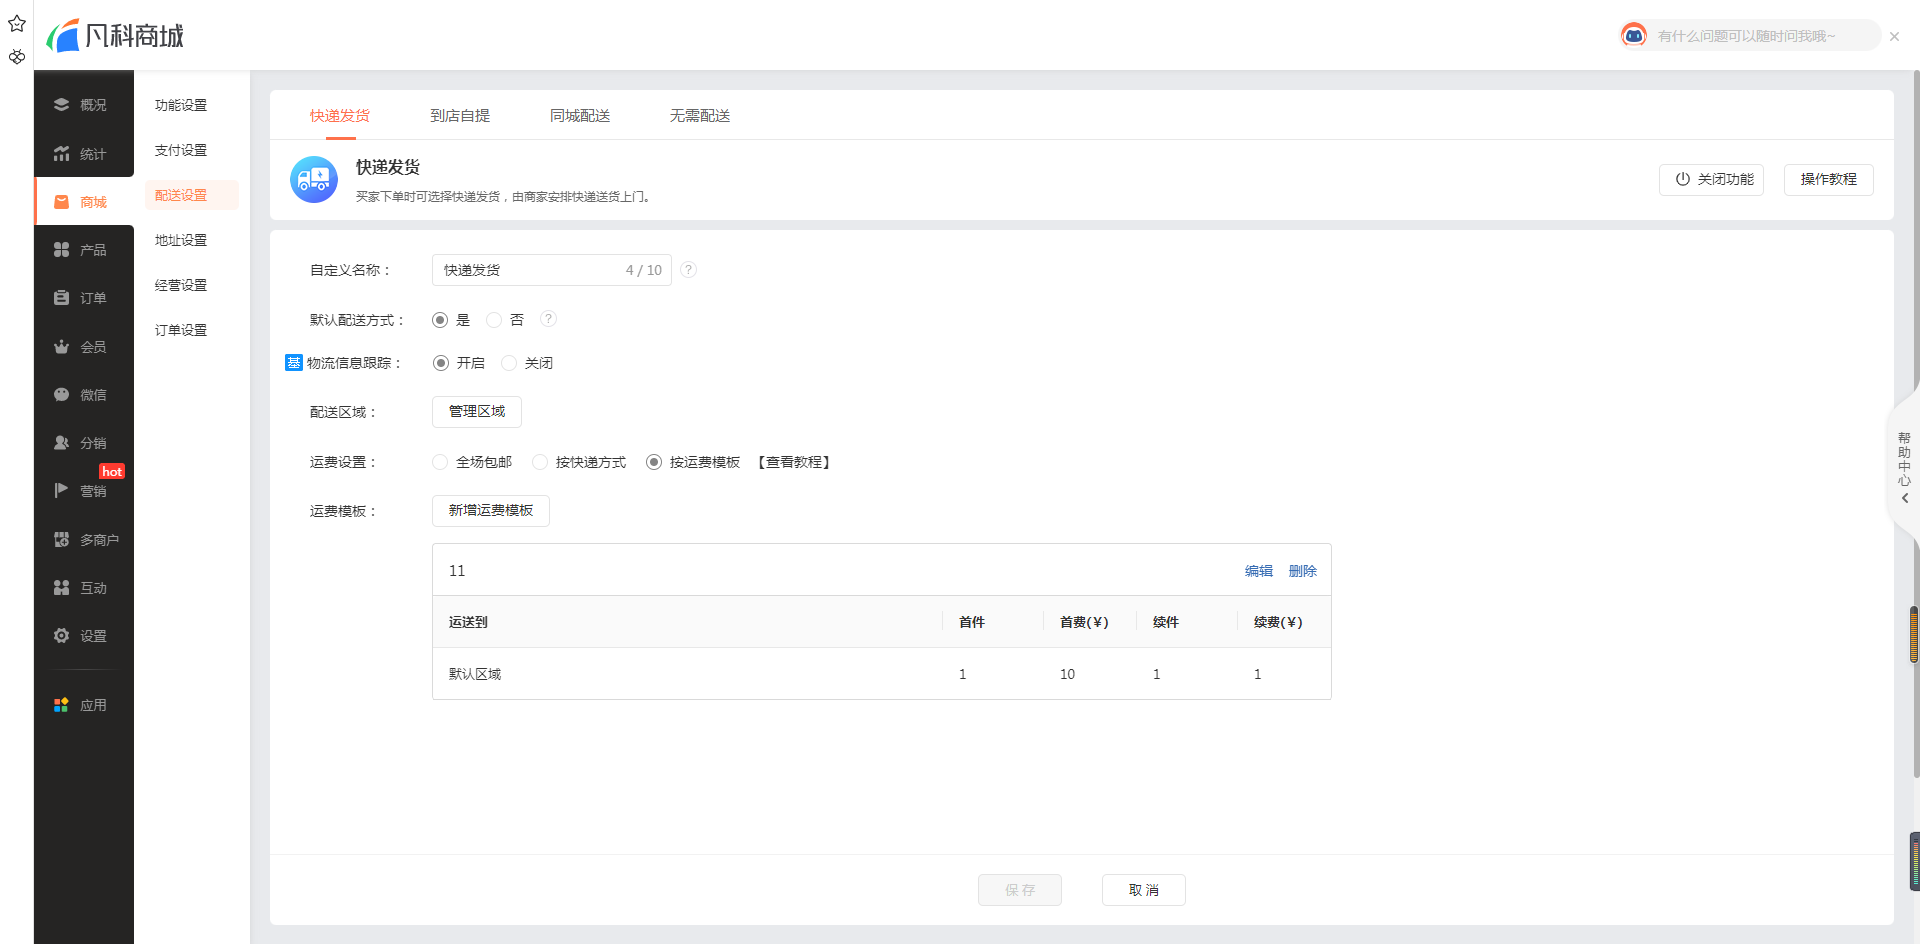Click the 默认区域 table cell
The height and width of the screenshot is (944, 1920).
[x=475, y=674]
